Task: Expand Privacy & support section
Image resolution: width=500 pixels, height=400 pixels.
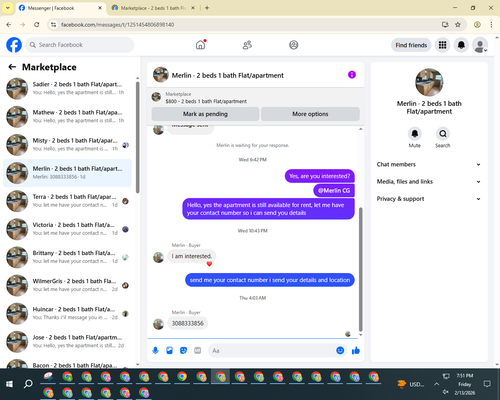Action: coord(429,199)
